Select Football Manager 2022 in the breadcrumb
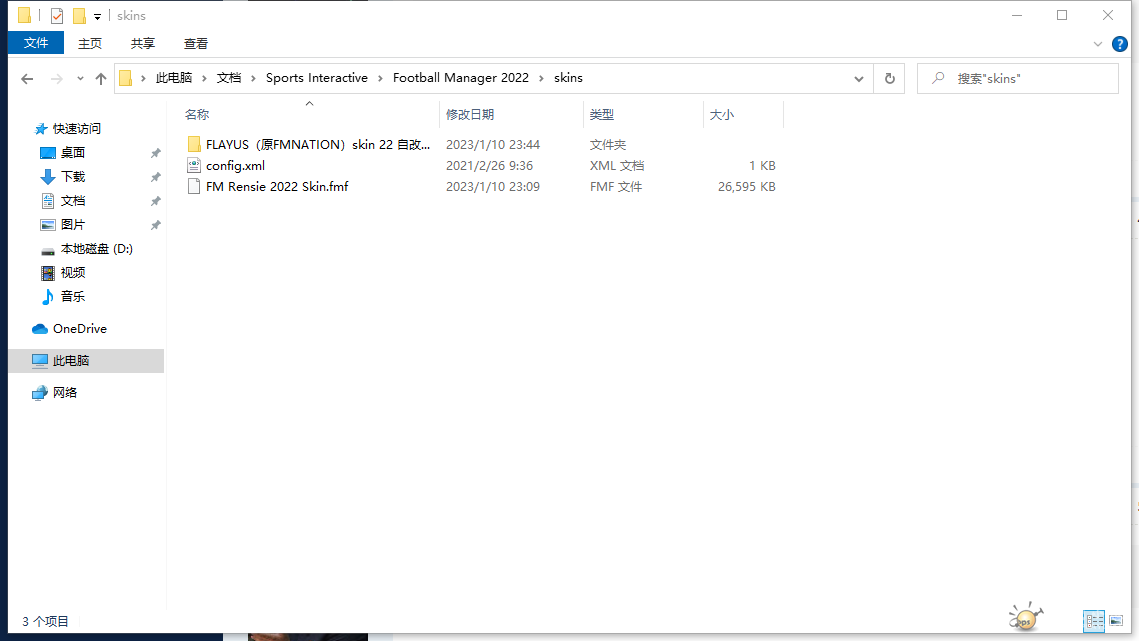 click(461, 78)
